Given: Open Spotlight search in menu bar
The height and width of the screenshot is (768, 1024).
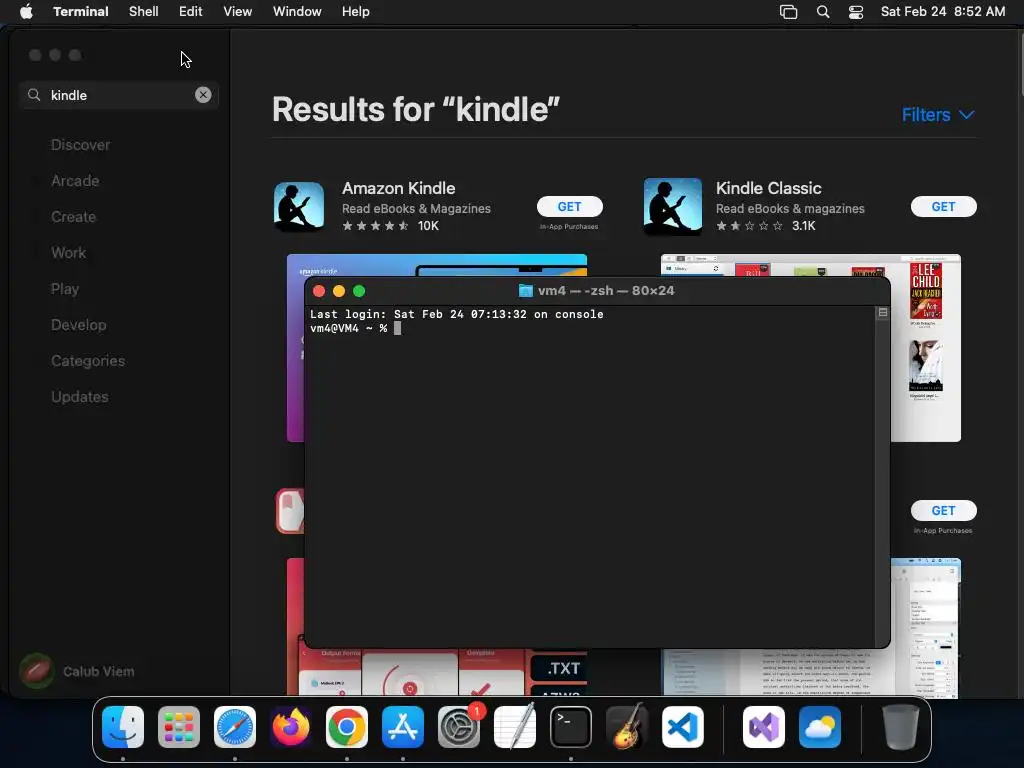Looking at the screenshot, I should (x=823, y=12).
